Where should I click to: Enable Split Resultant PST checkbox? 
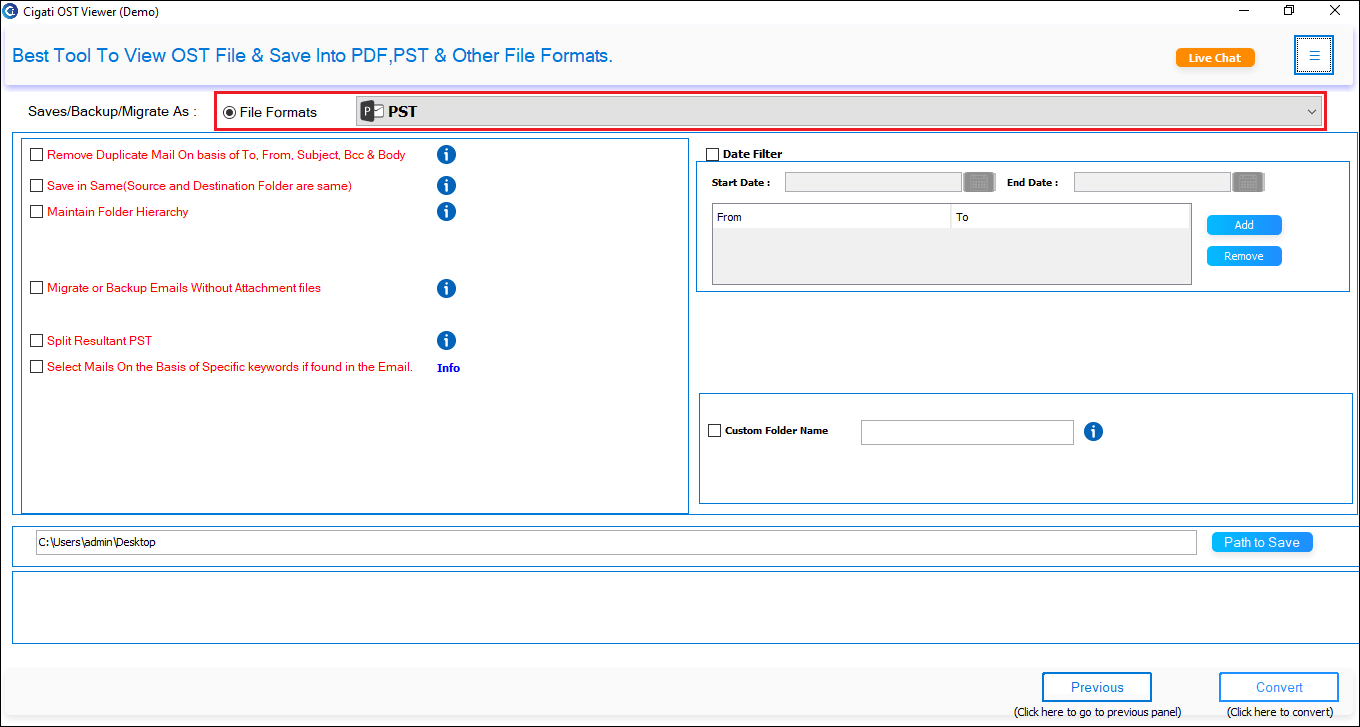pos(37,341)
